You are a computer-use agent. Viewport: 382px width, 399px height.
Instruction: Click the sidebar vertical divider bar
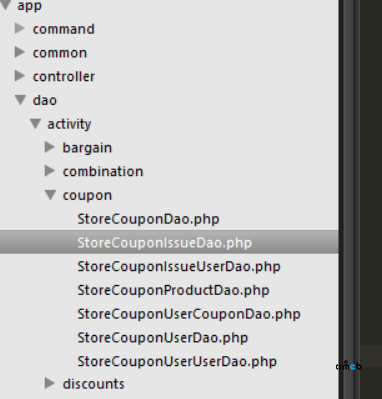349,199
